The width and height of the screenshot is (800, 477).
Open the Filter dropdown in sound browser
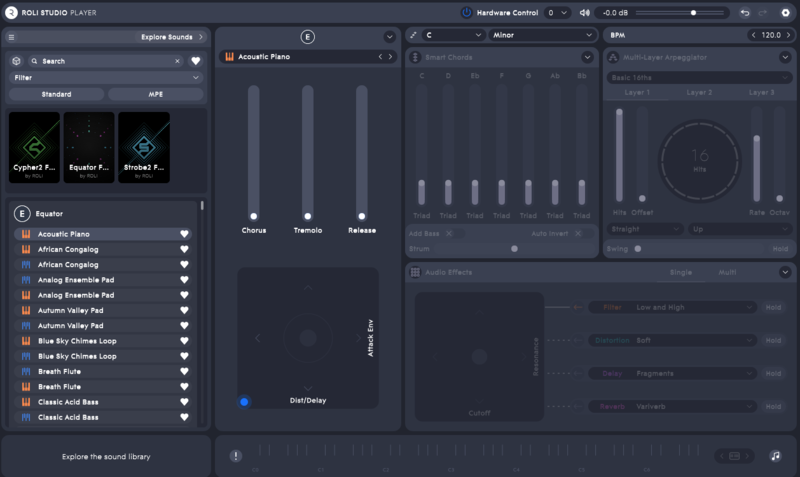(106, 77)
